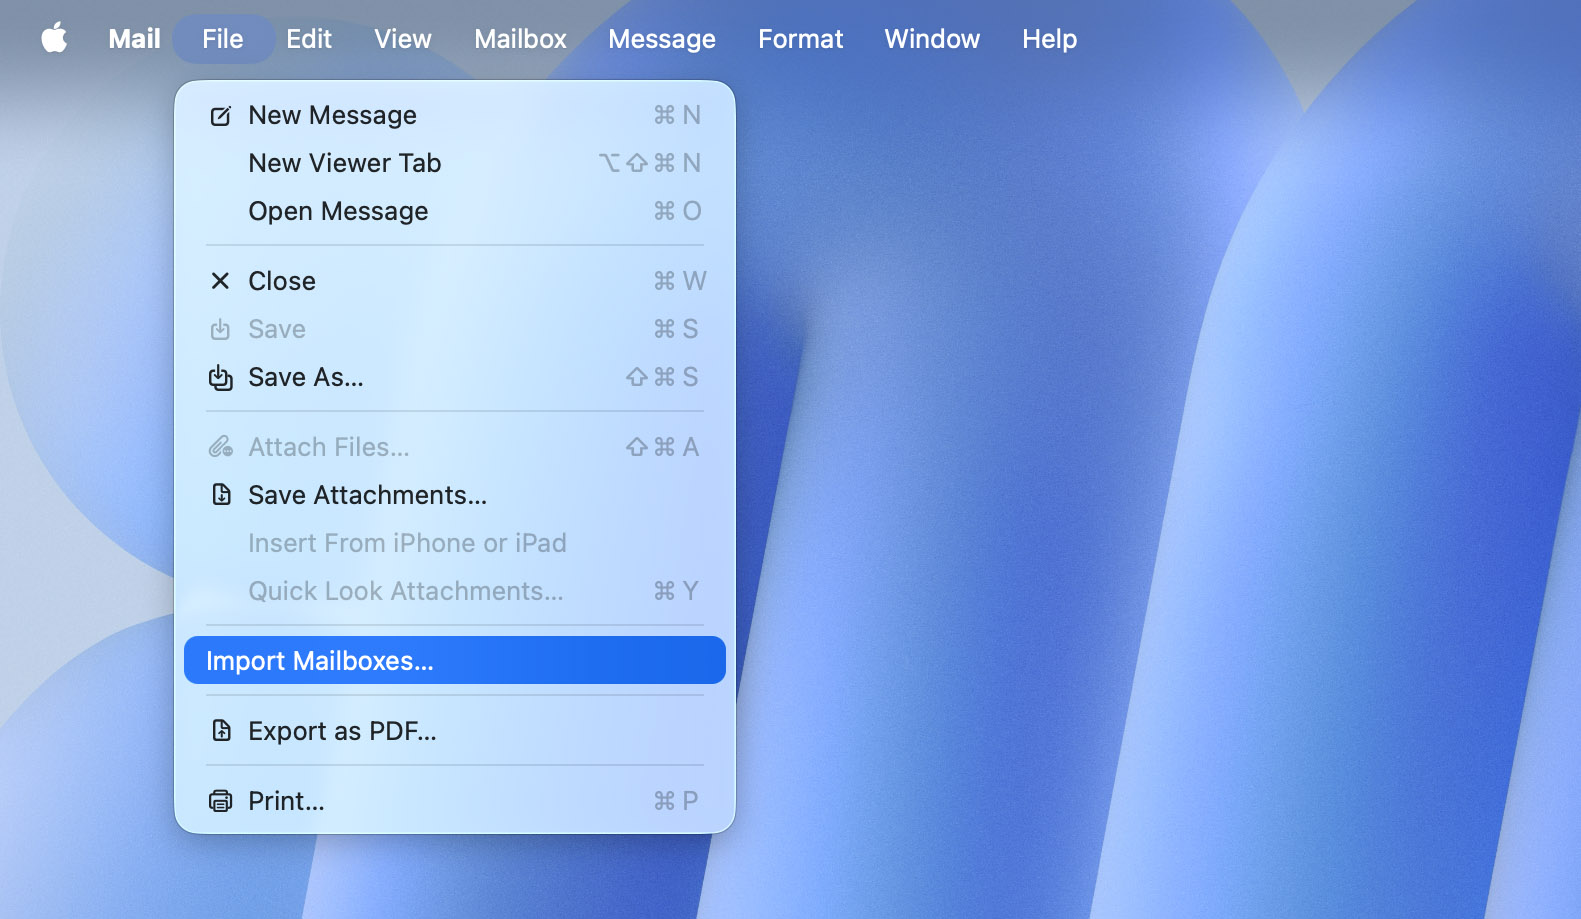Click the Mail application menu
The width and height of the screenshot is (1581, 919).
click(x=134, y=39)
